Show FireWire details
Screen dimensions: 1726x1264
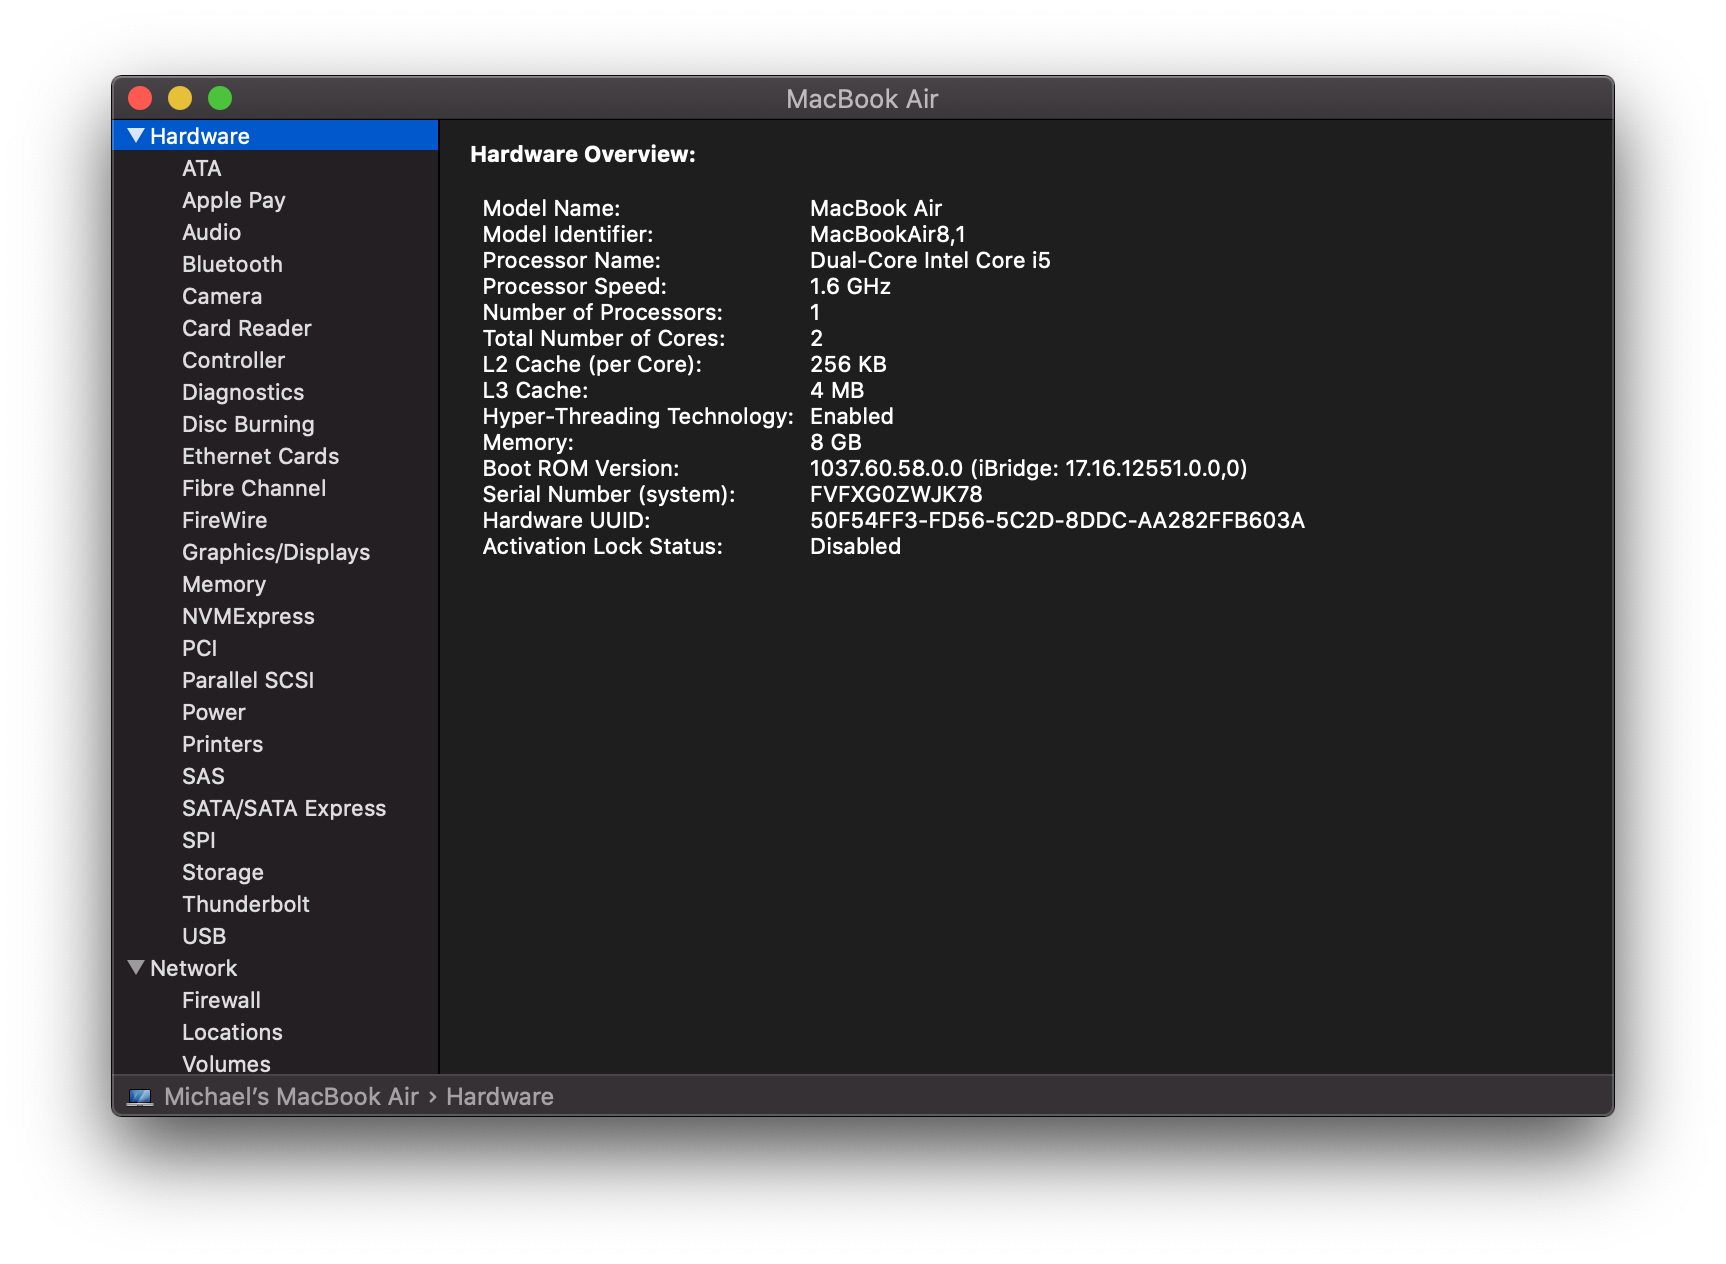coord(225,520)
